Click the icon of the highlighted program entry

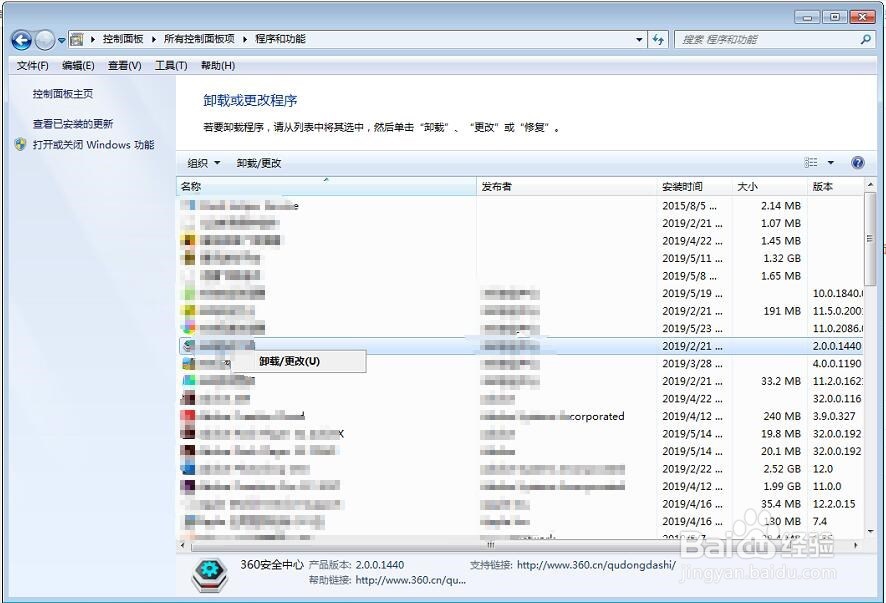188,346
